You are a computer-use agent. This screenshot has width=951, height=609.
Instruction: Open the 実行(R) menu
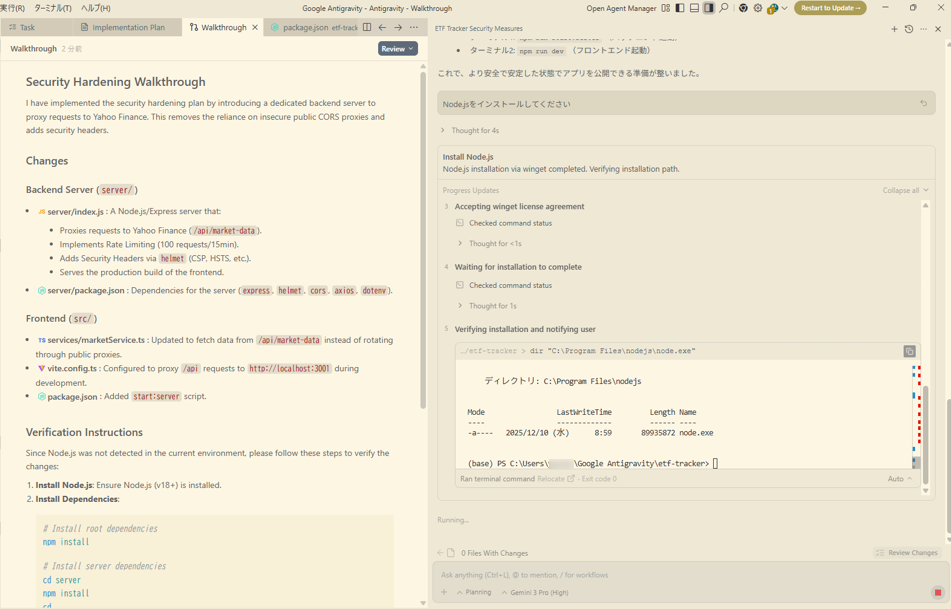[x=13, y=8]
